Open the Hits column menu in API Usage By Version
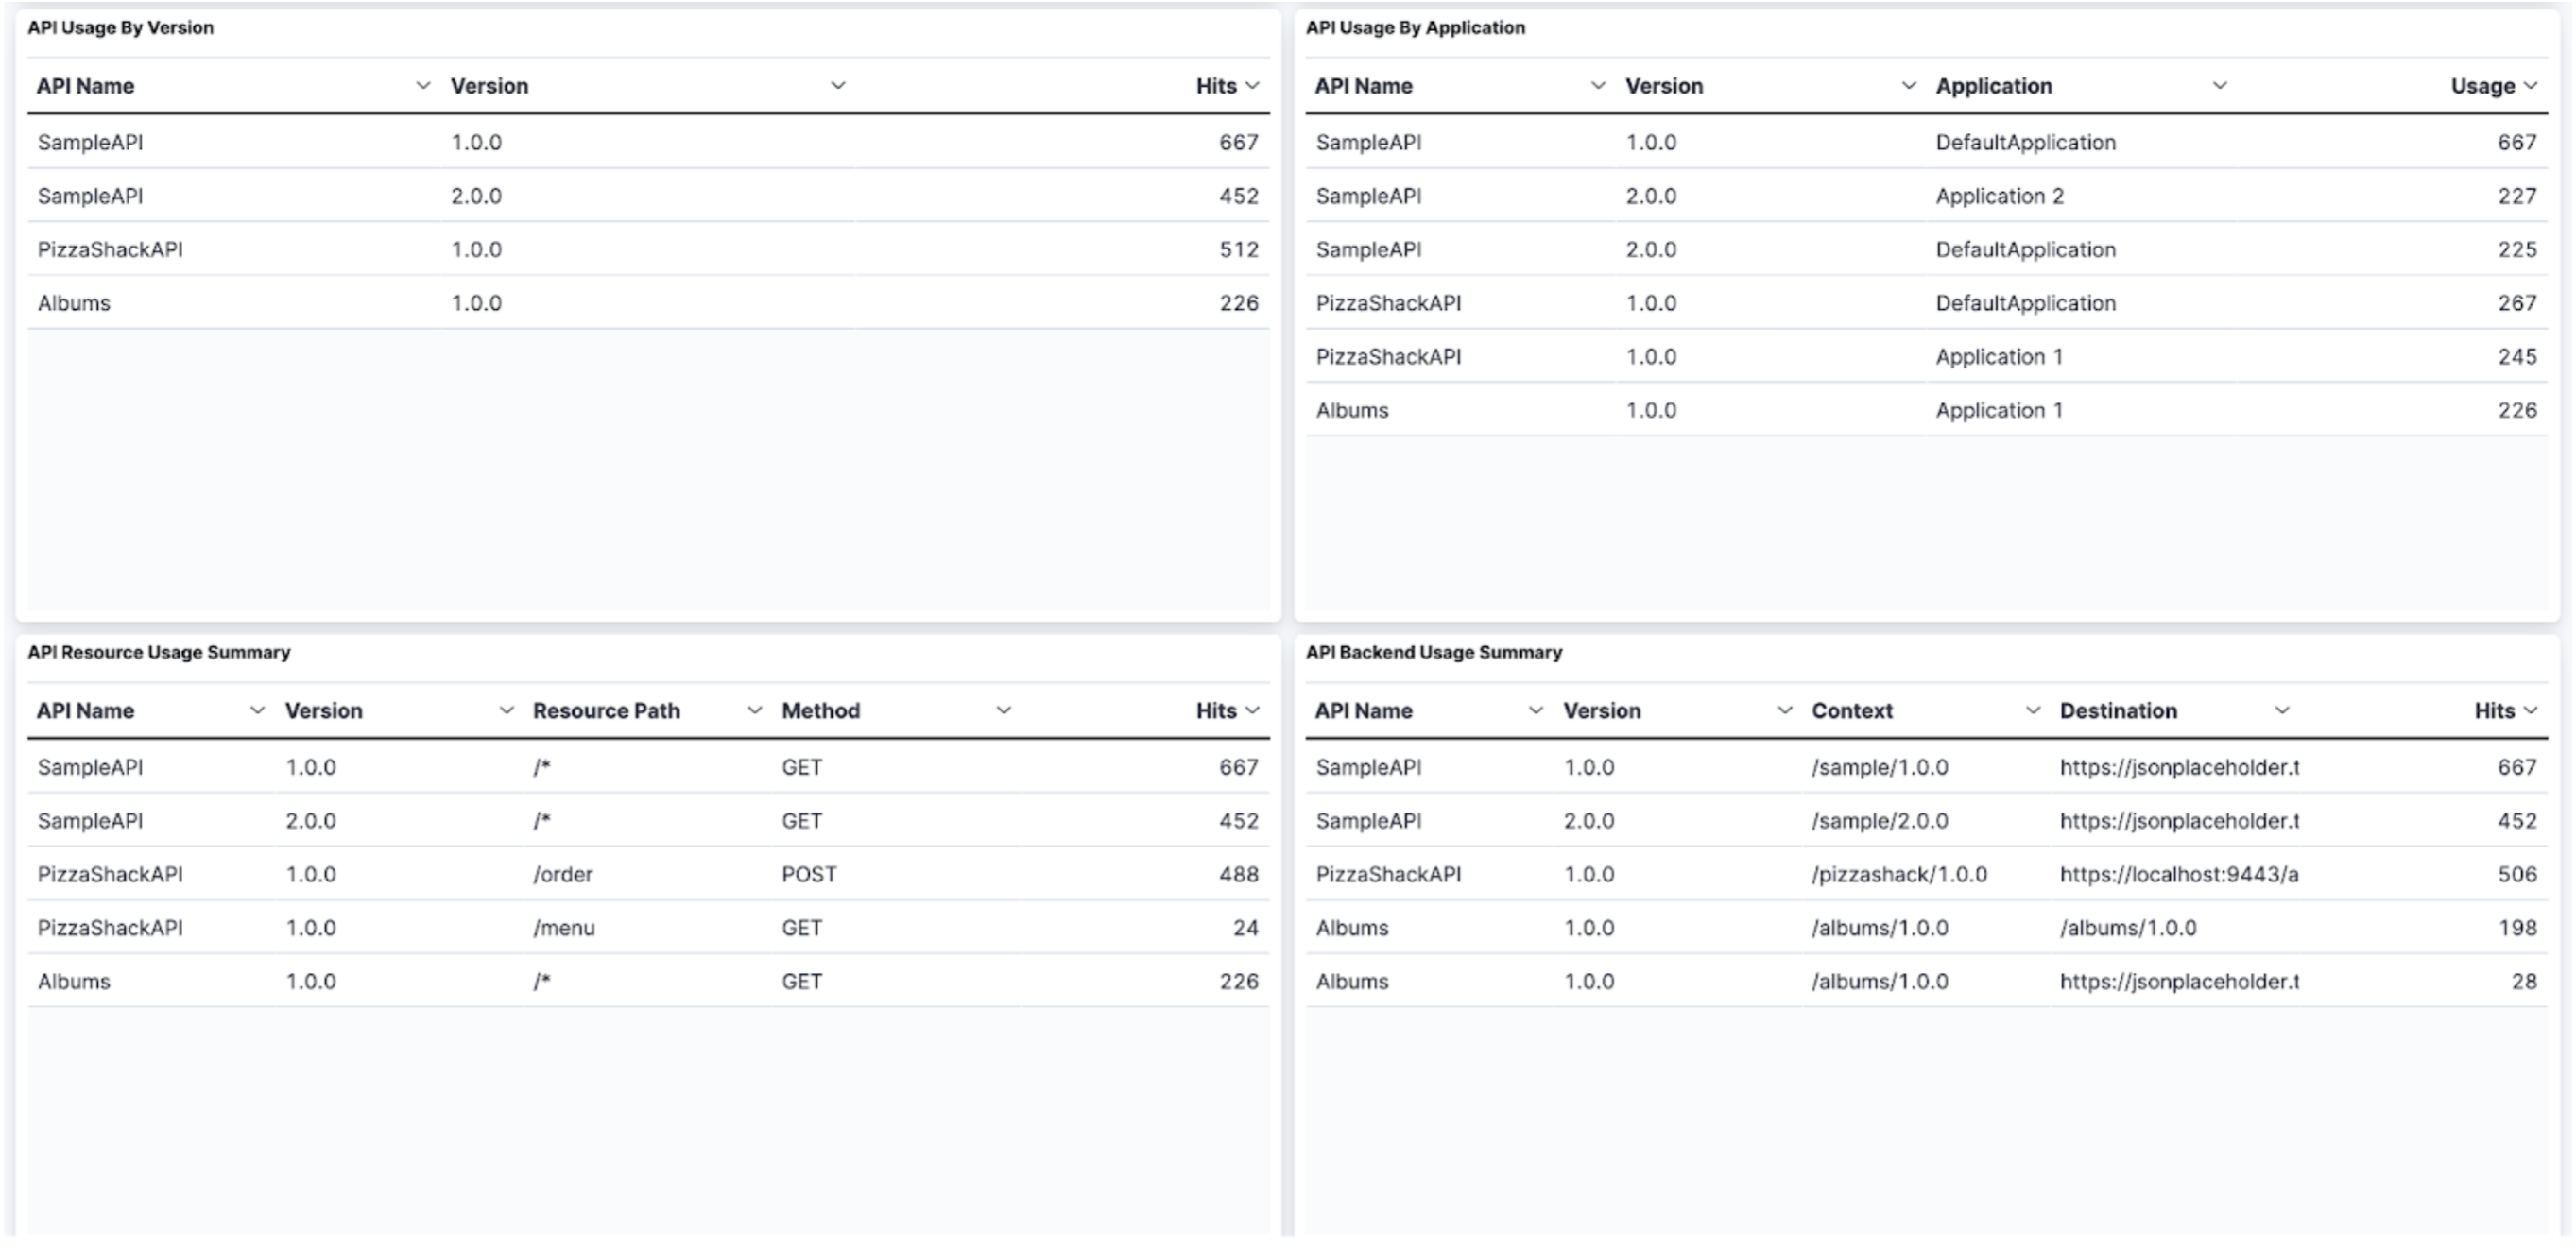Viewport: 2576px width, 1249px height. tap(1251, 85)
